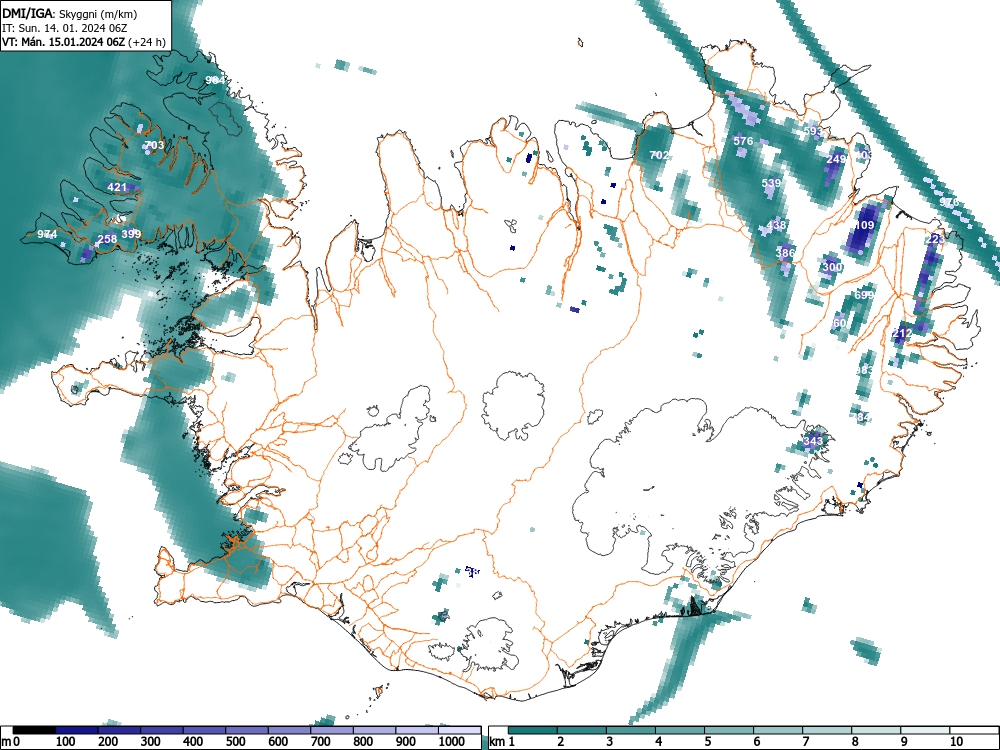Click the '703' visibility value in the Westfjords
This screenshot has height=750, width=1000.
[155, 145]
